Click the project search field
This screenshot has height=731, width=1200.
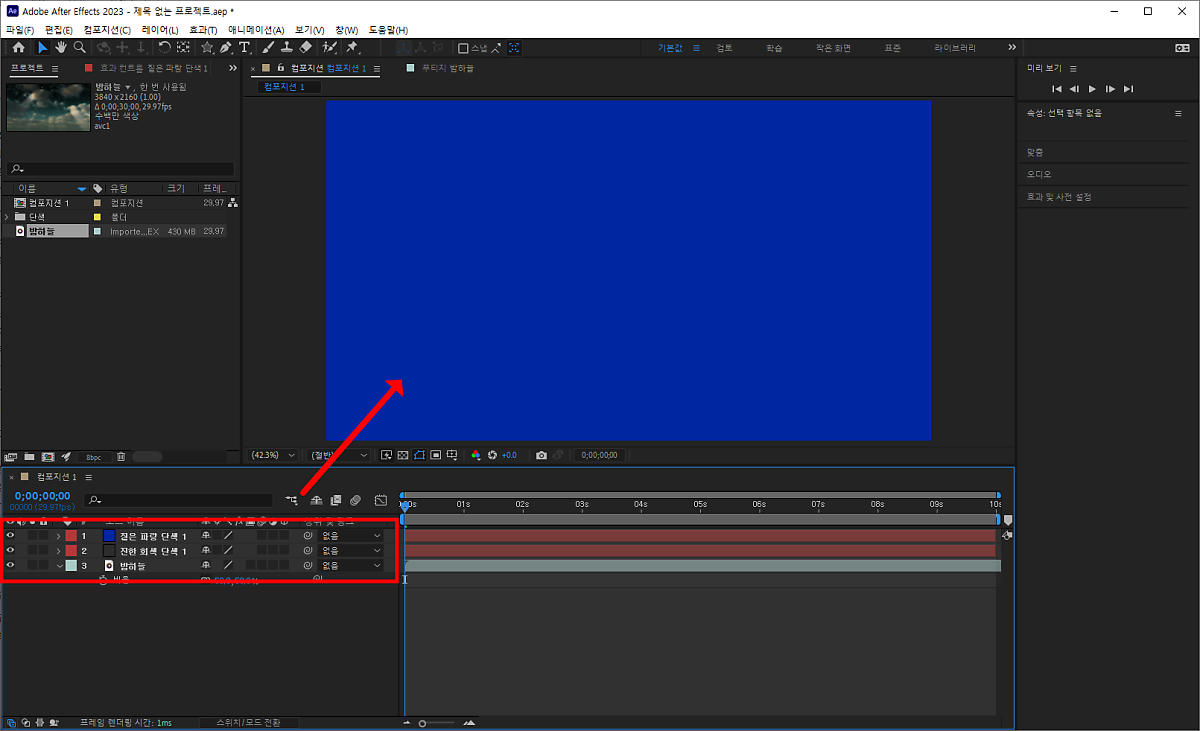tap(120, 169)
